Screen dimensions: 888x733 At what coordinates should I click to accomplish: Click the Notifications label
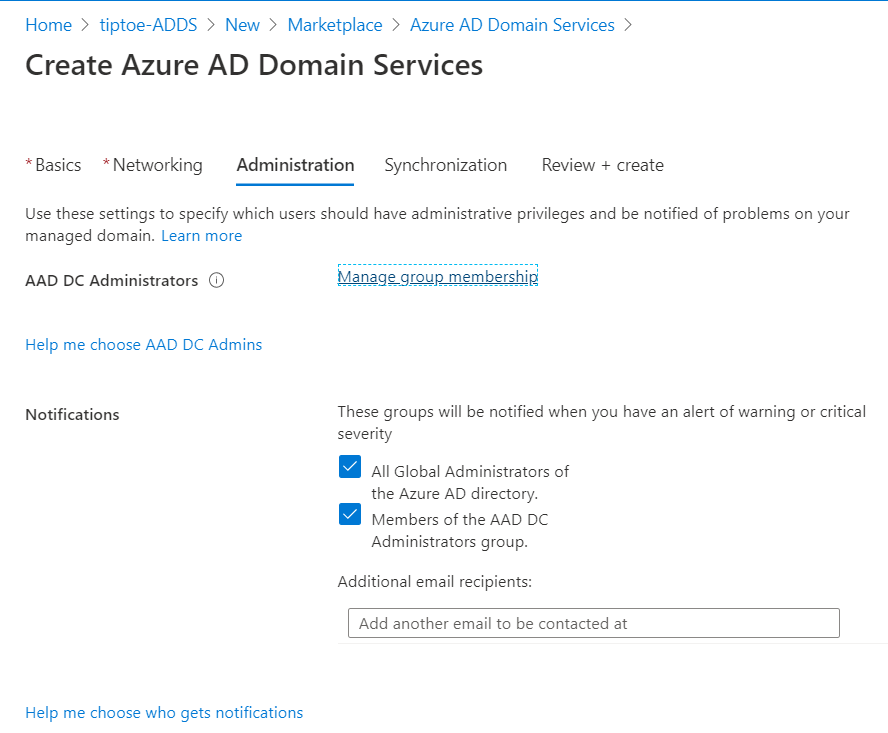click(72, 415)
